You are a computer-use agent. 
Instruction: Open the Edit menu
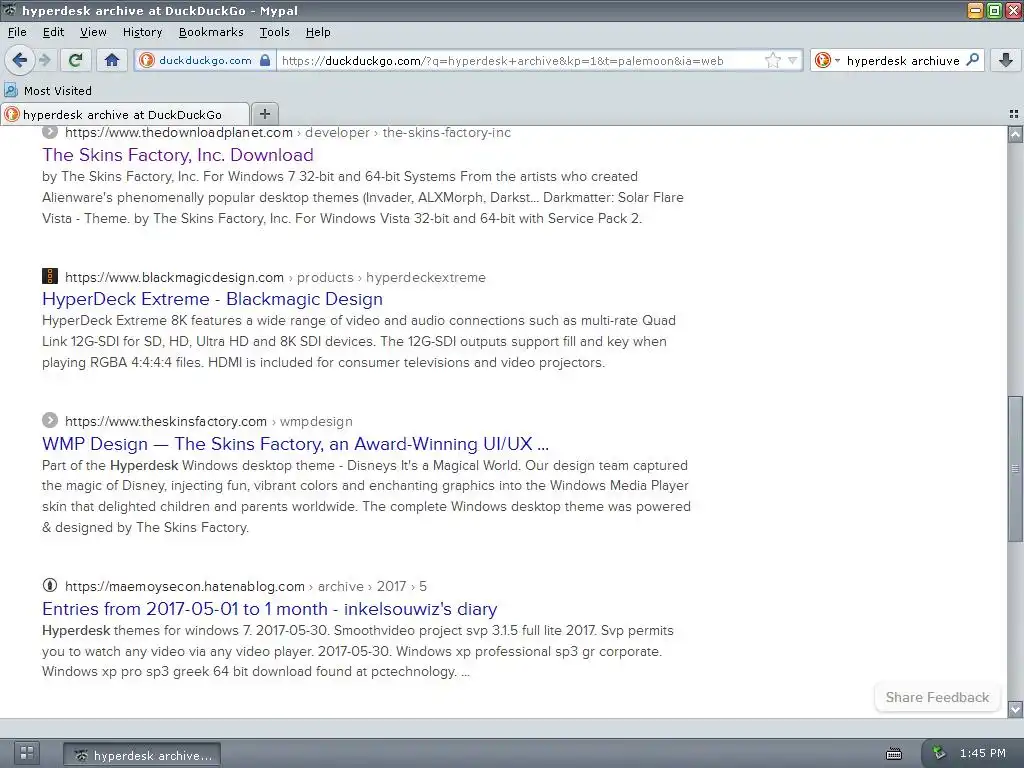(54, 32)
